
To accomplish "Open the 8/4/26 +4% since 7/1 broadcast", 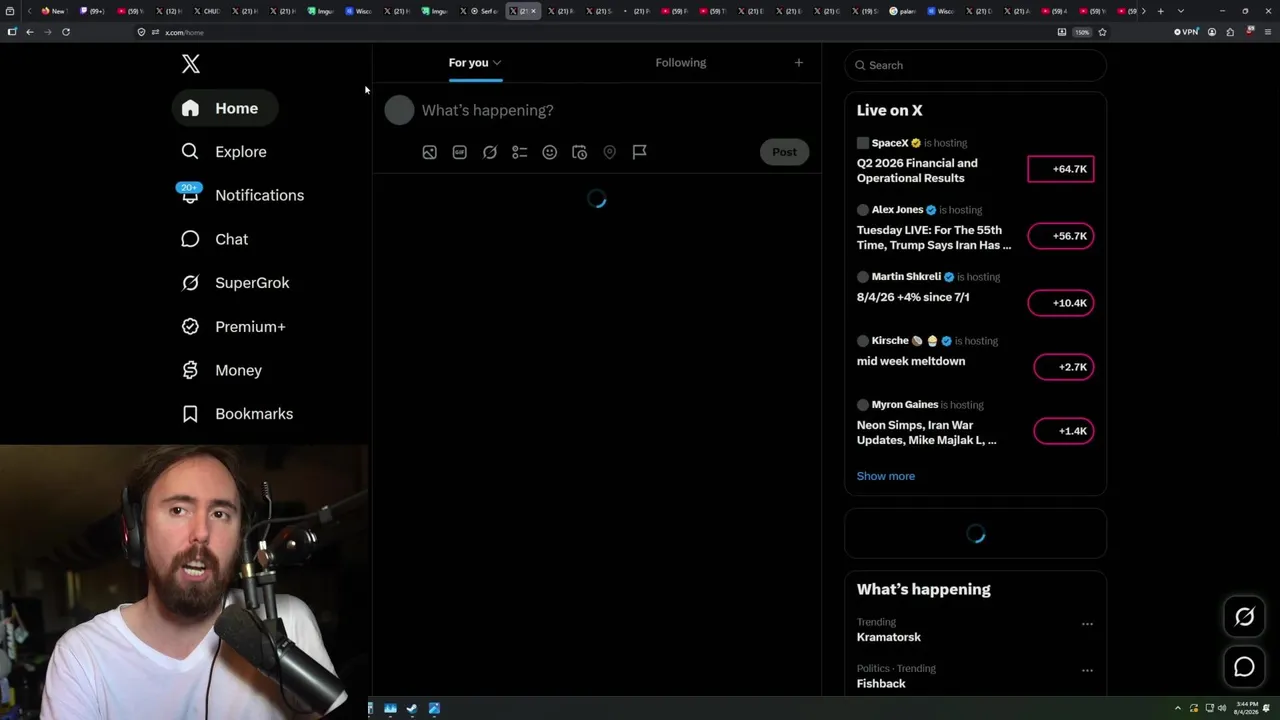I will tap(913, 297).
